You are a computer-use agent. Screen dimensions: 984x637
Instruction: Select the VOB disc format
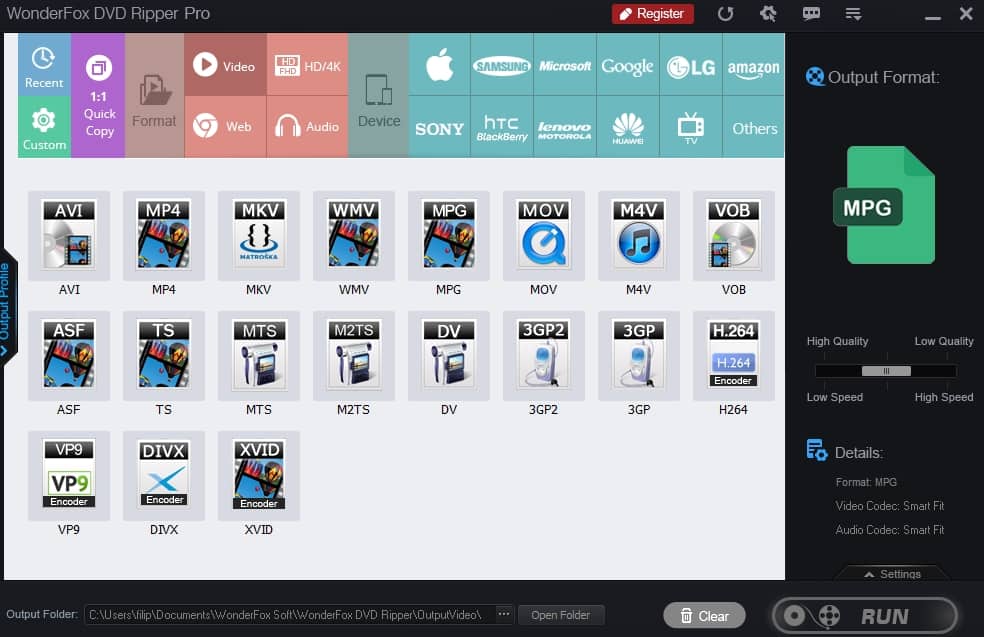tap(734, 235)
